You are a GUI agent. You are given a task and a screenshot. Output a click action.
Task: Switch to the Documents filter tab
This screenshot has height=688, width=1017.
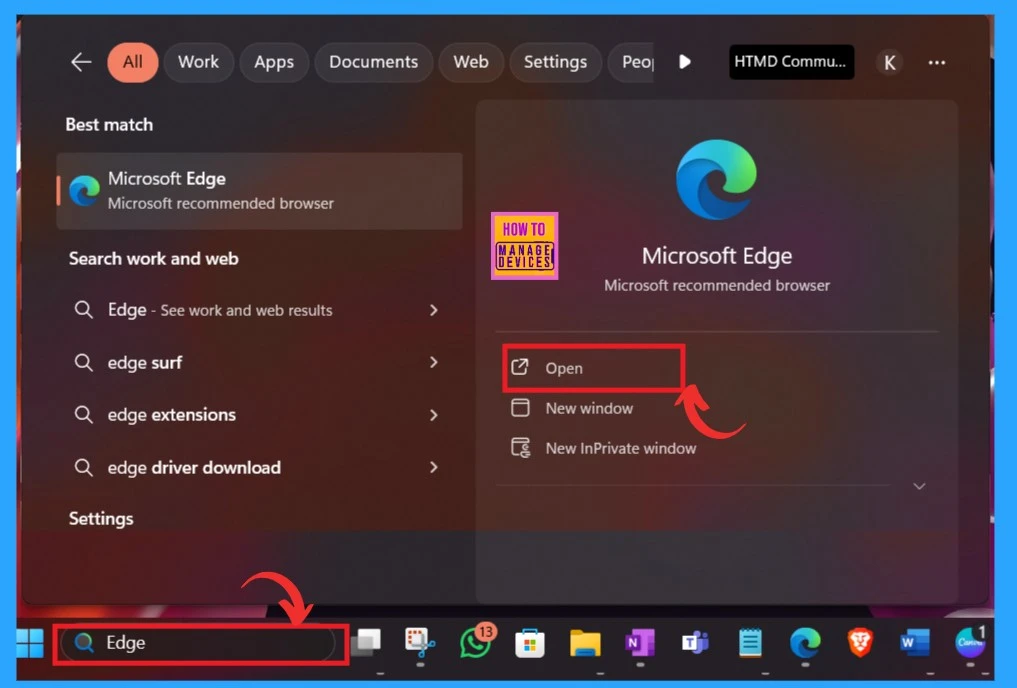tap(374, 62)
